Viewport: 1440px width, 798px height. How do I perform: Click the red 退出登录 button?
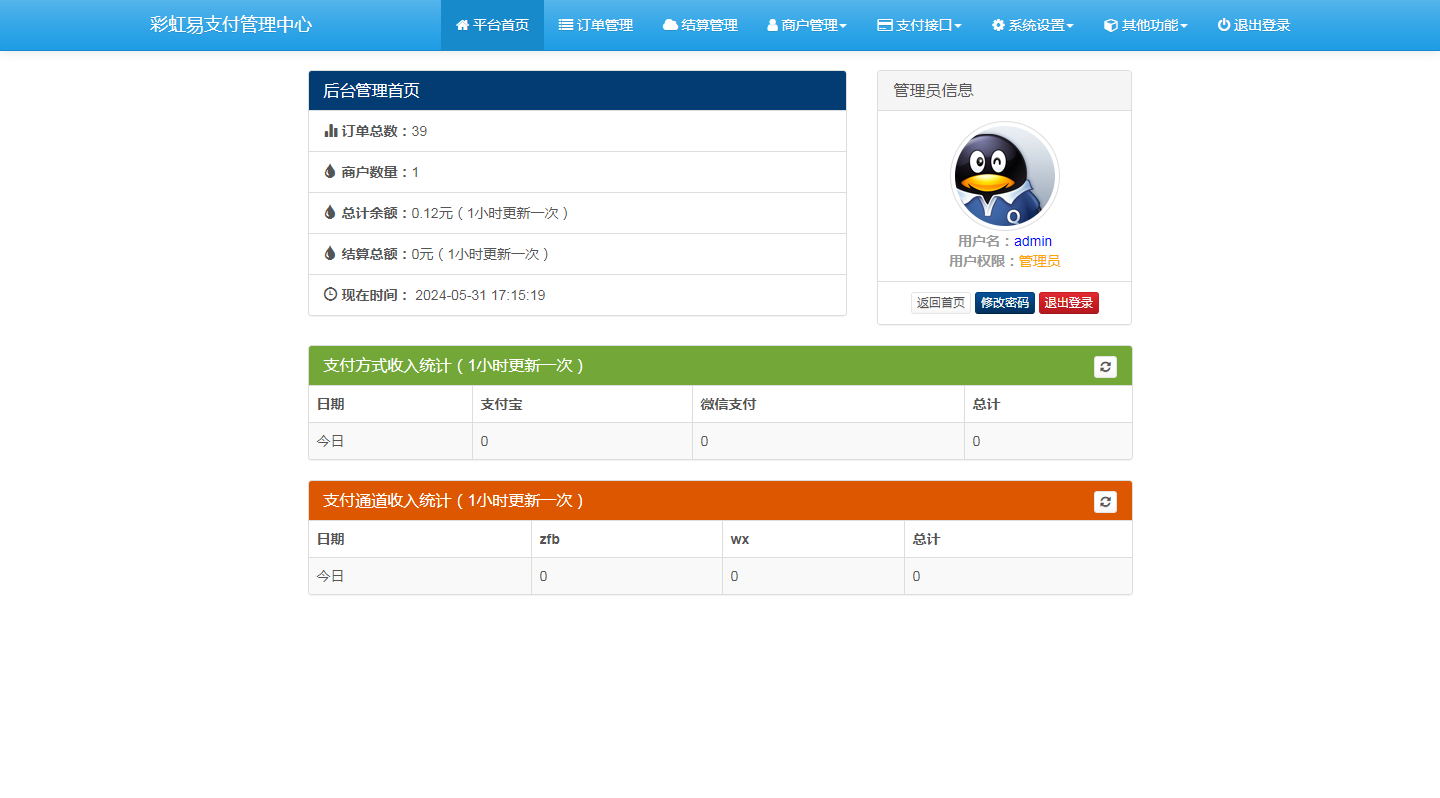click(x=1069, y=303)
